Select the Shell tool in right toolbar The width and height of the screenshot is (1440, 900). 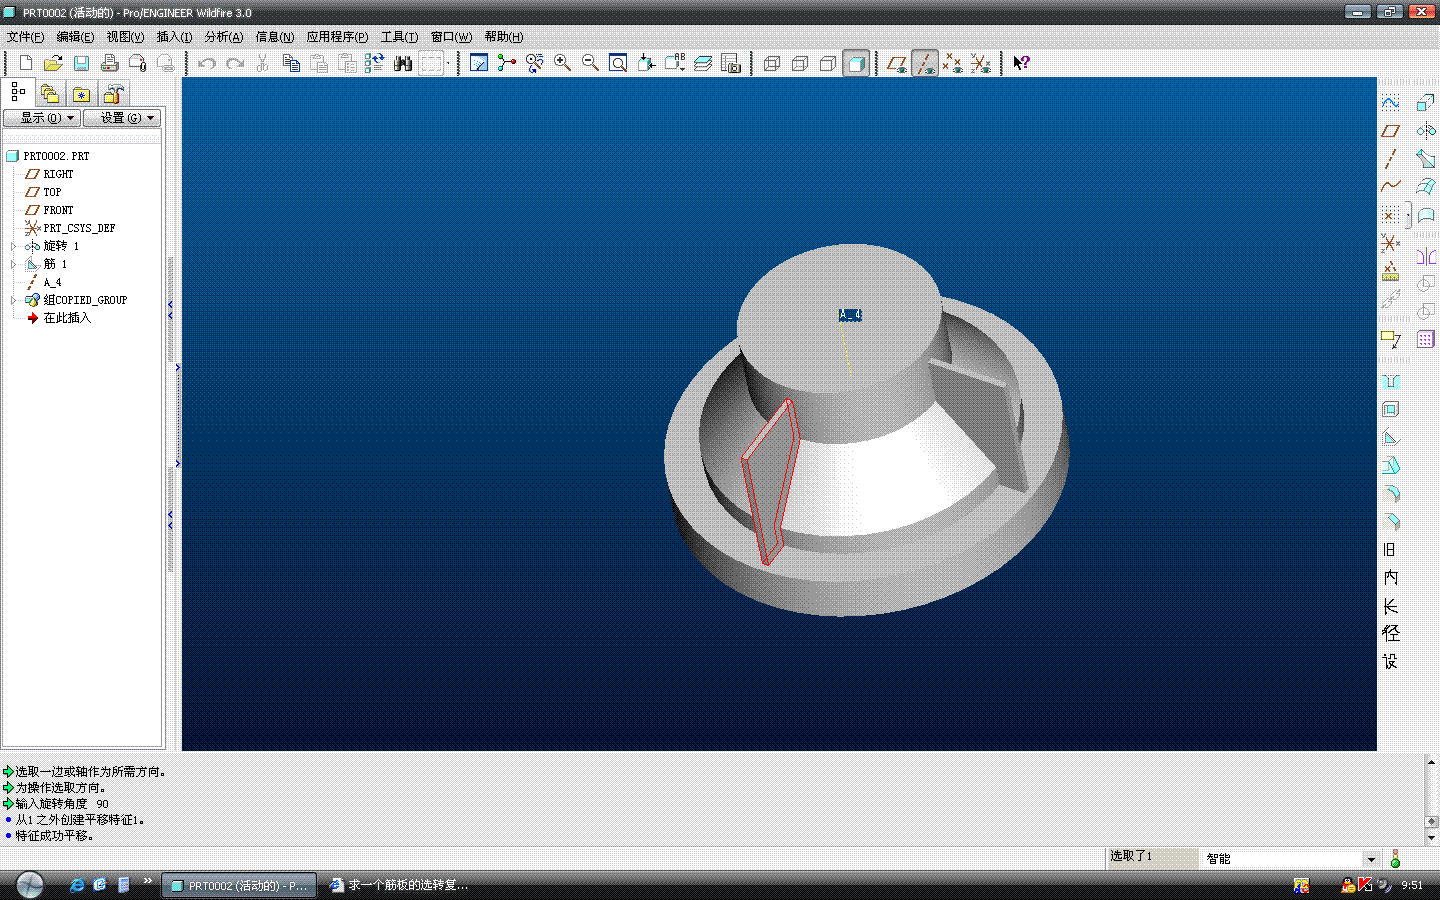[x=1390, y=410]
